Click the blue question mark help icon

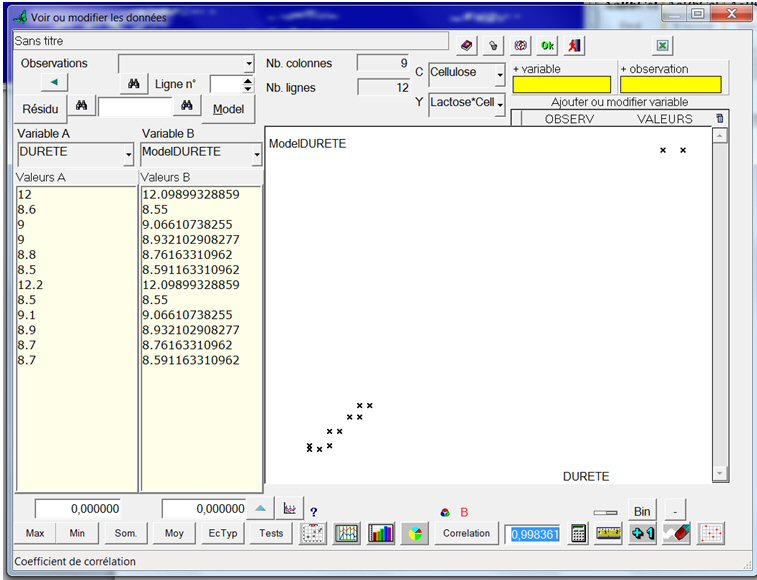click(x=313, y=510)
